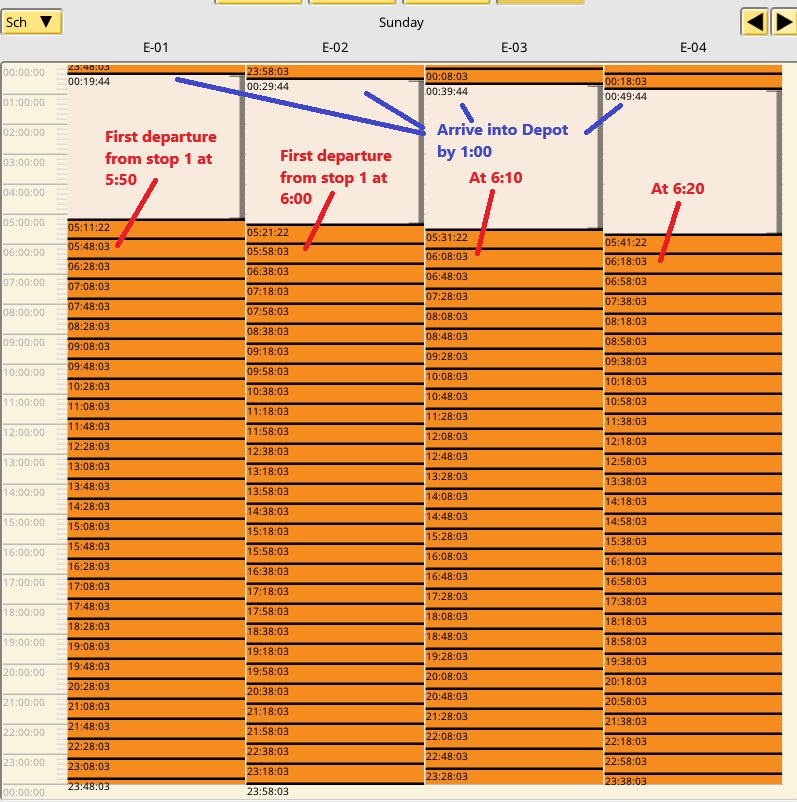Click the 06:00:00 time axis label
This screenshot has width=797, height=802.
[24, 253]
